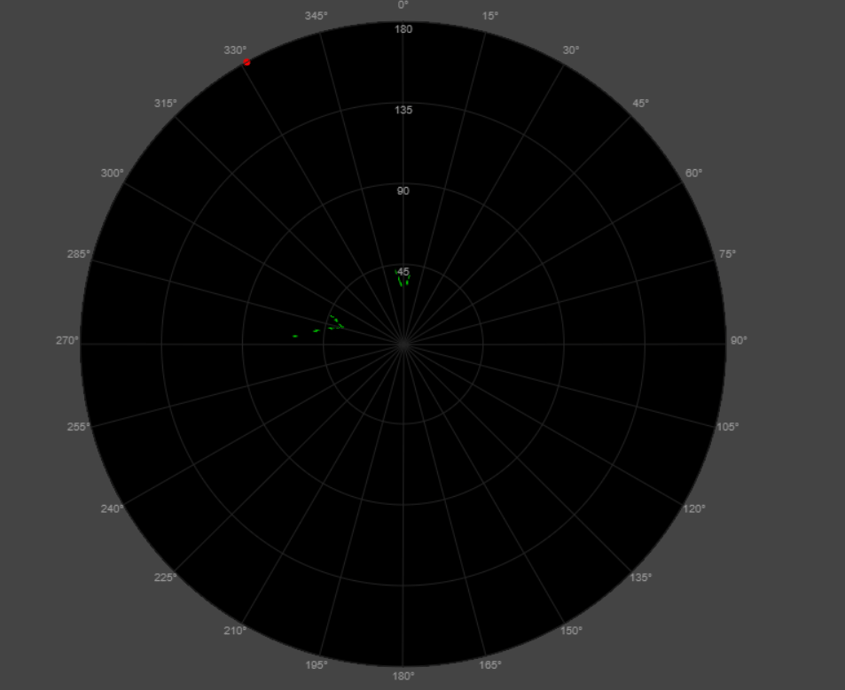This screenshot has width=845, height=690.
Task: Select the 180° angle label with degree sign
Action: 403,676
